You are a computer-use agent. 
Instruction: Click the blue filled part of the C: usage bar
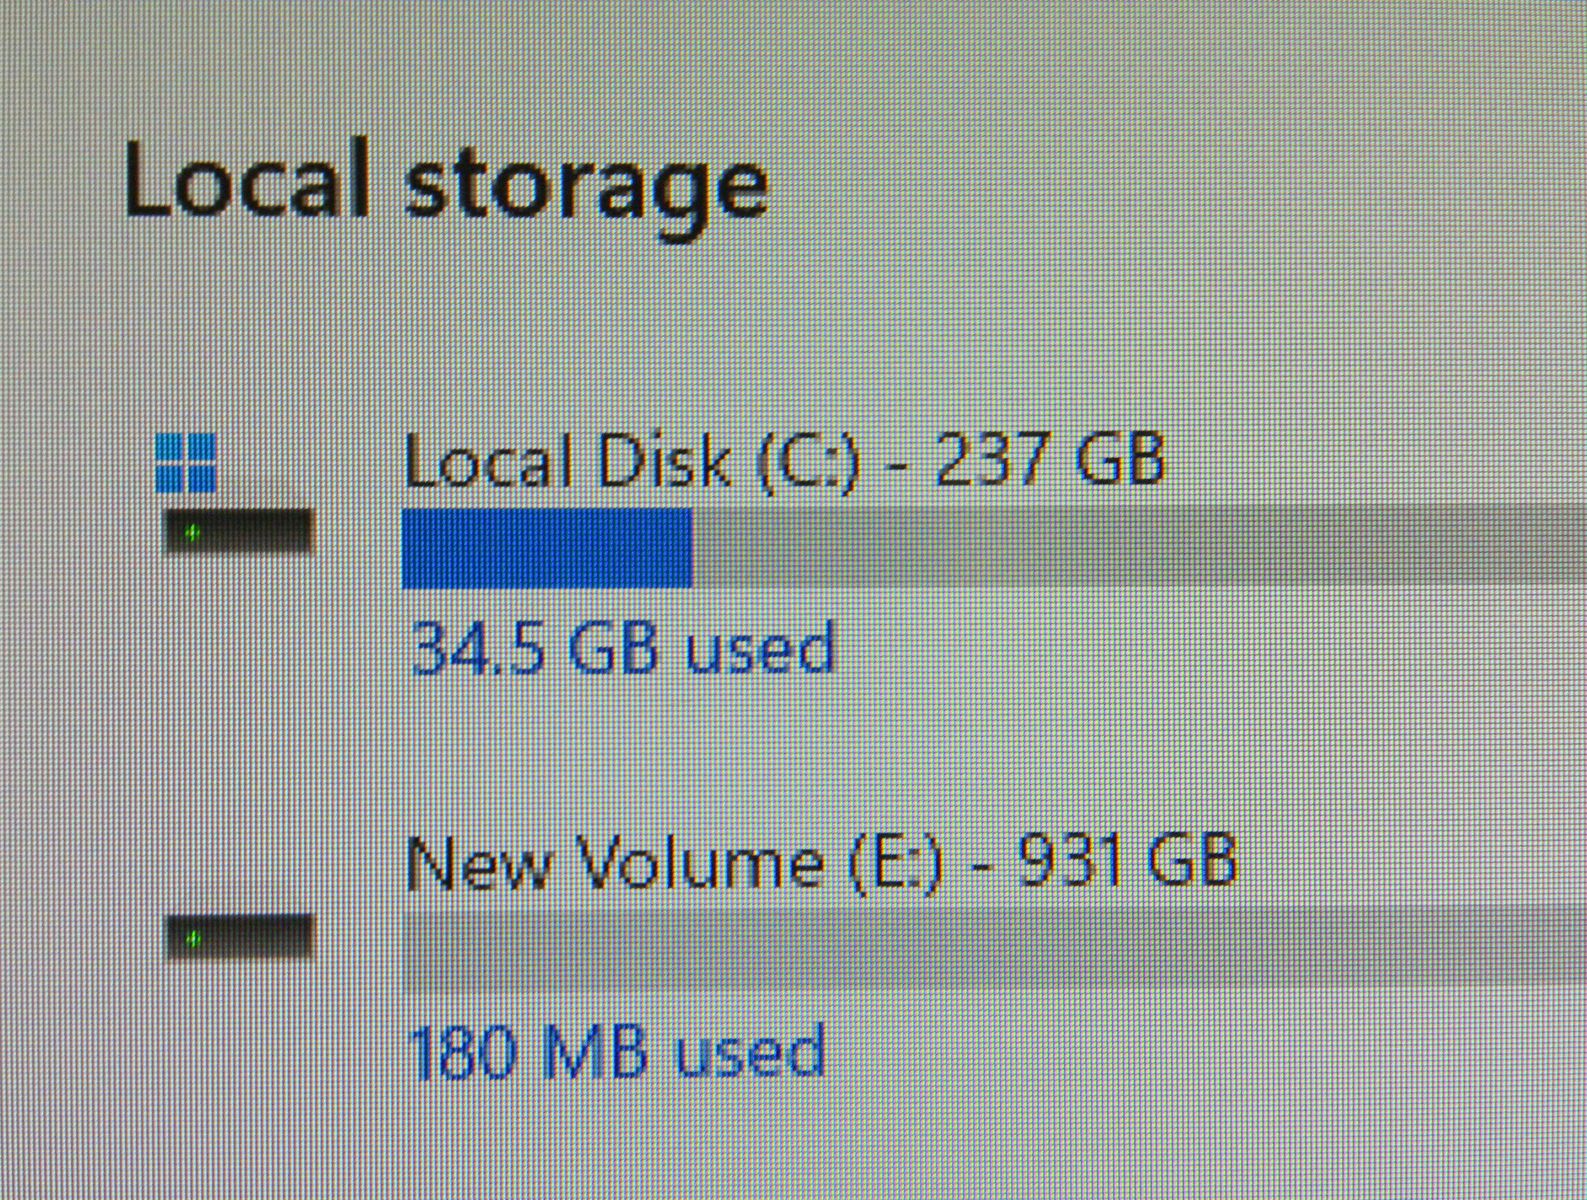(546, 548)
